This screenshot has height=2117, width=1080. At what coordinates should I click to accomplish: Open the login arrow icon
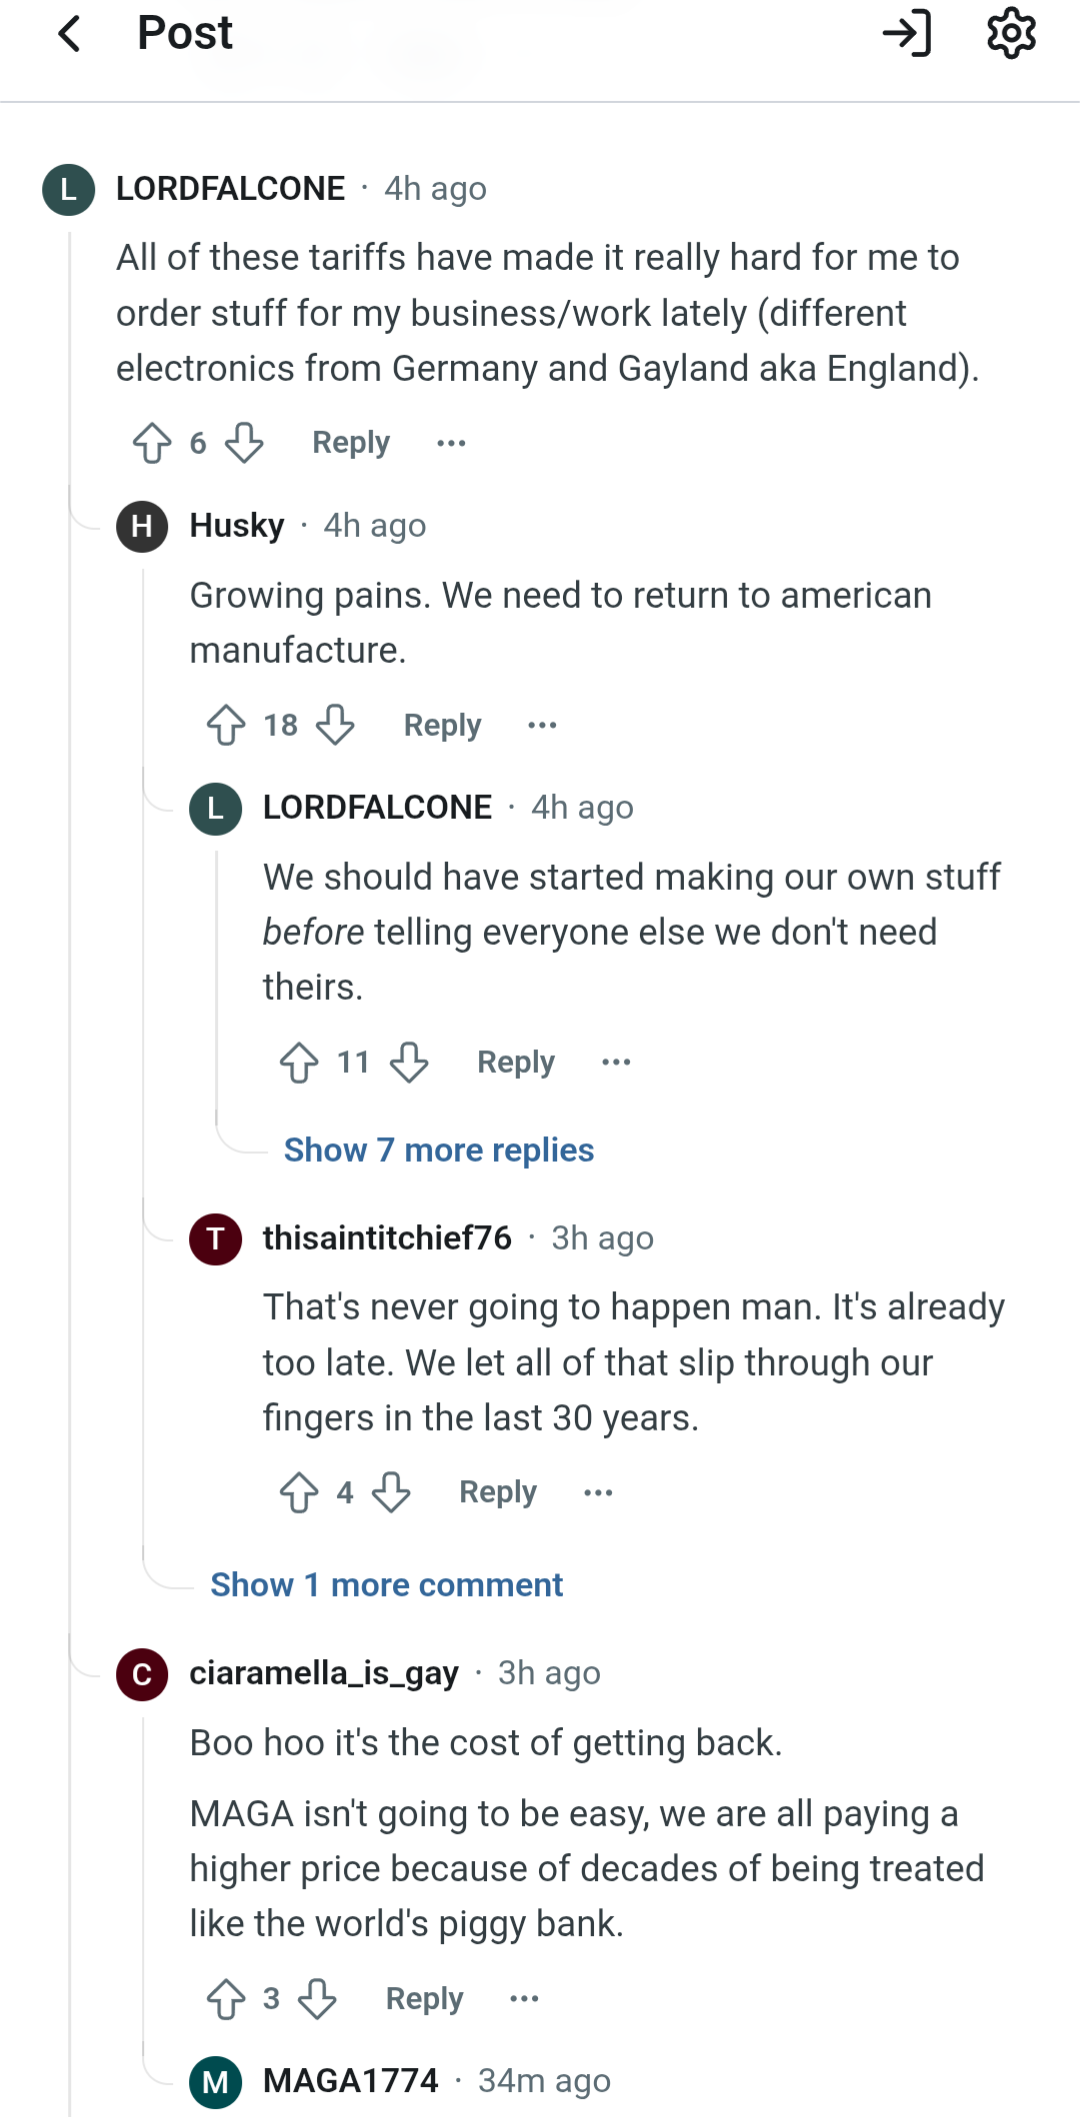tap(907, 34)
